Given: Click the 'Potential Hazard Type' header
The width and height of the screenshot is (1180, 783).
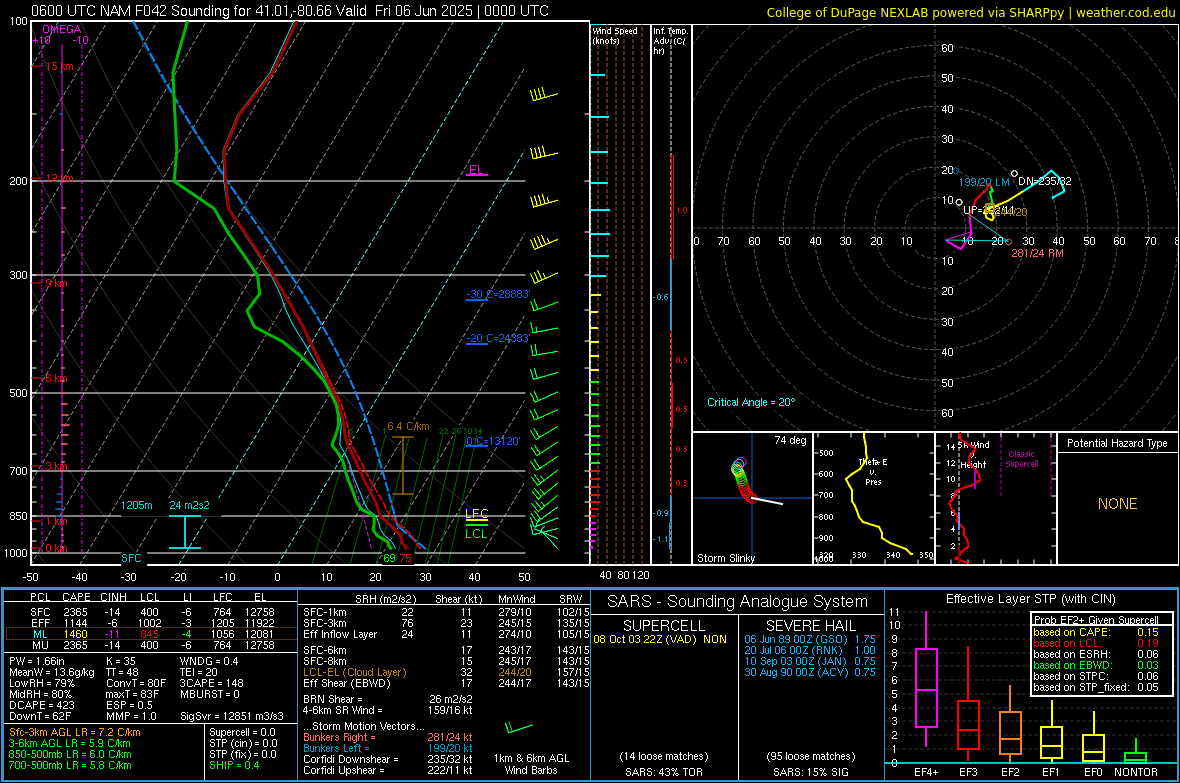Looking at the screenshot, I should click(x=1117, y=443).
